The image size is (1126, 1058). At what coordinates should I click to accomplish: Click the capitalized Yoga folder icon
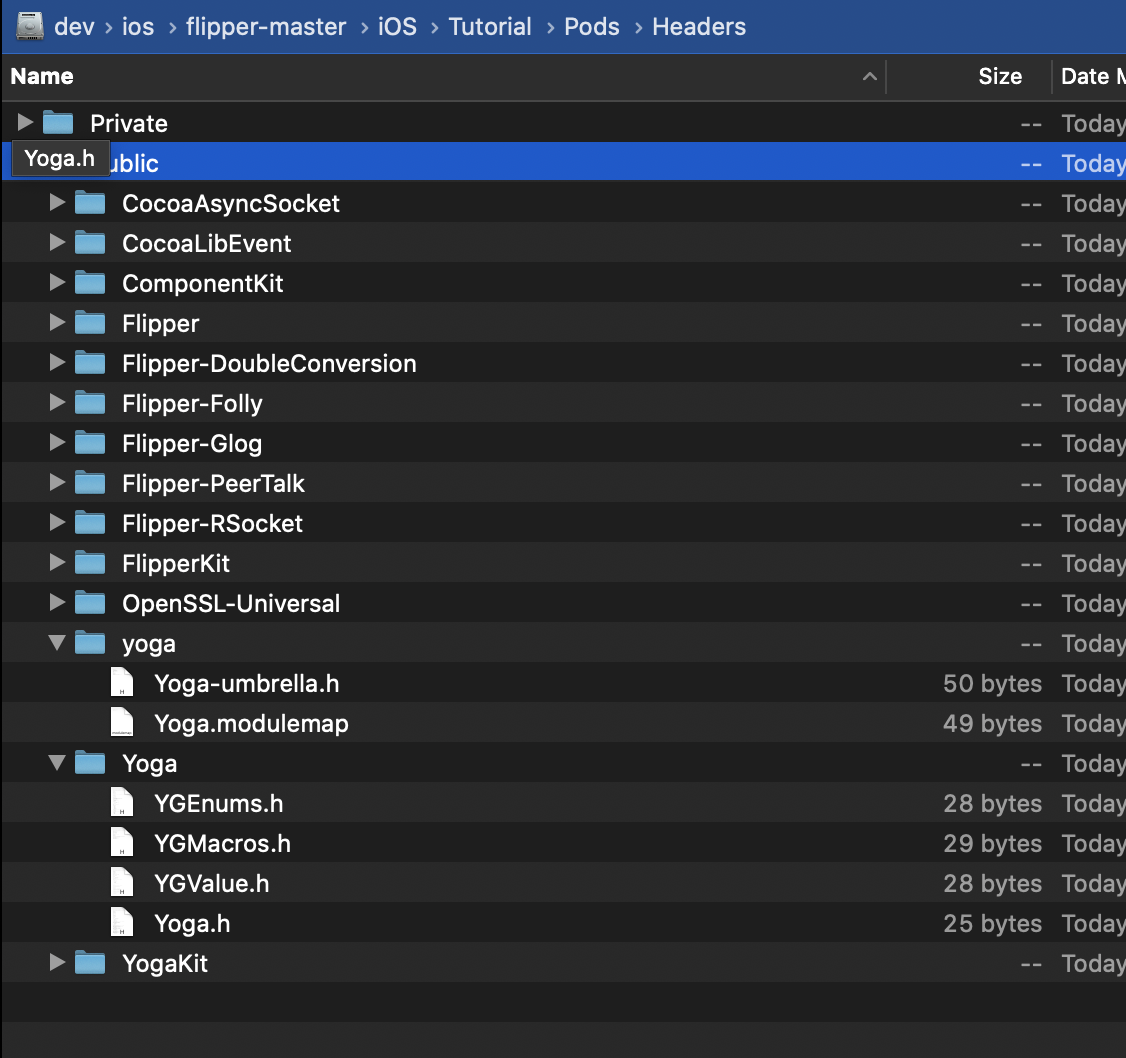90,763
